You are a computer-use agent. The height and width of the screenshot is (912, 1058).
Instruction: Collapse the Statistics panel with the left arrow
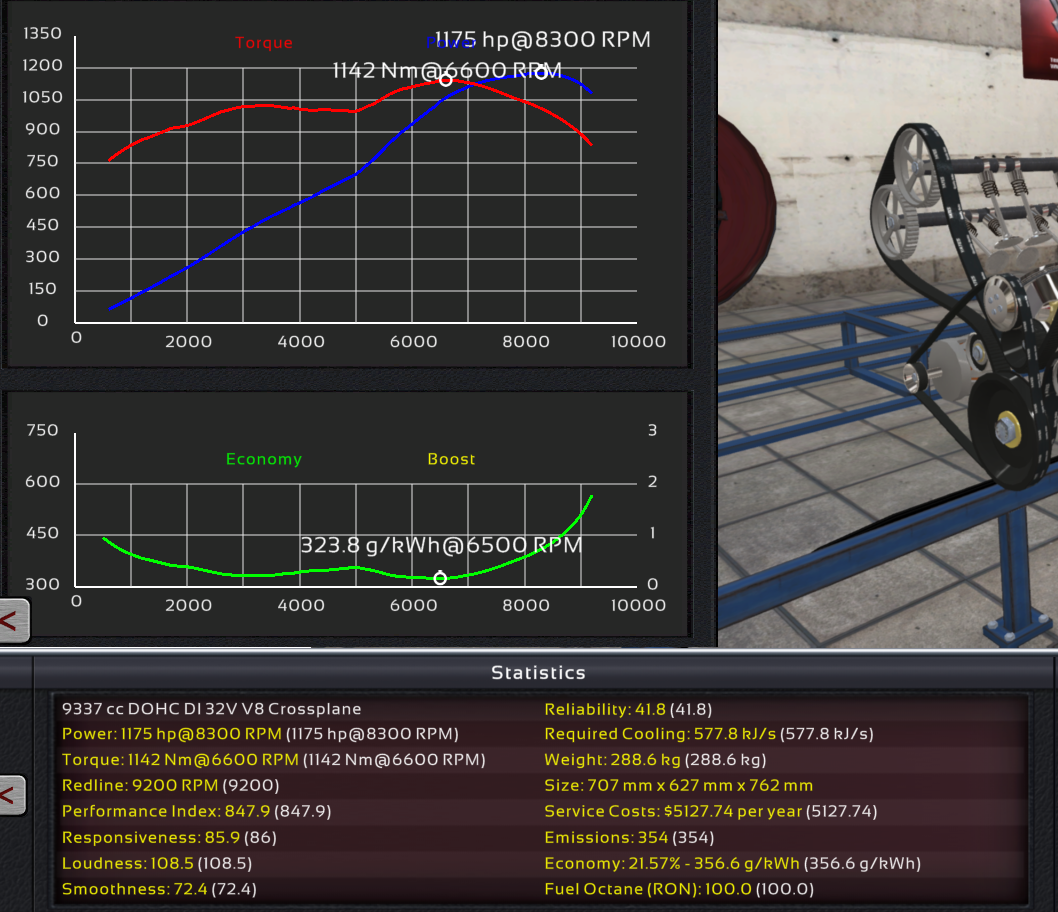[x=12, y=795]
